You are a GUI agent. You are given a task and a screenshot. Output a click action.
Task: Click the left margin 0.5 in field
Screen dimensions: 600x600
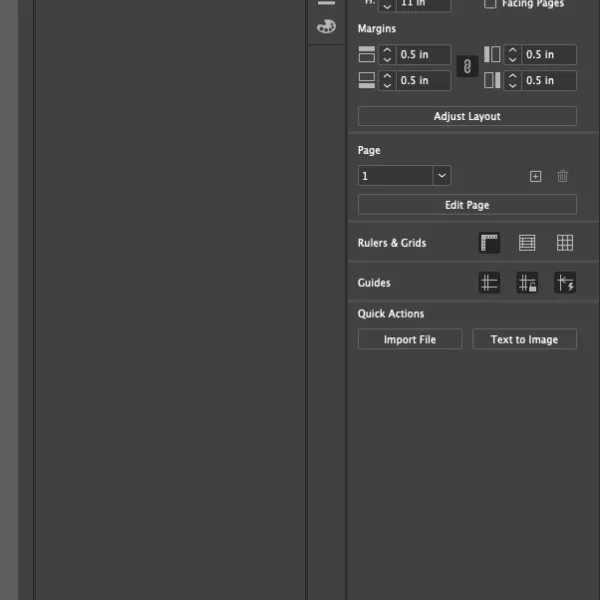pyautogui.click(x=549, y=54)
